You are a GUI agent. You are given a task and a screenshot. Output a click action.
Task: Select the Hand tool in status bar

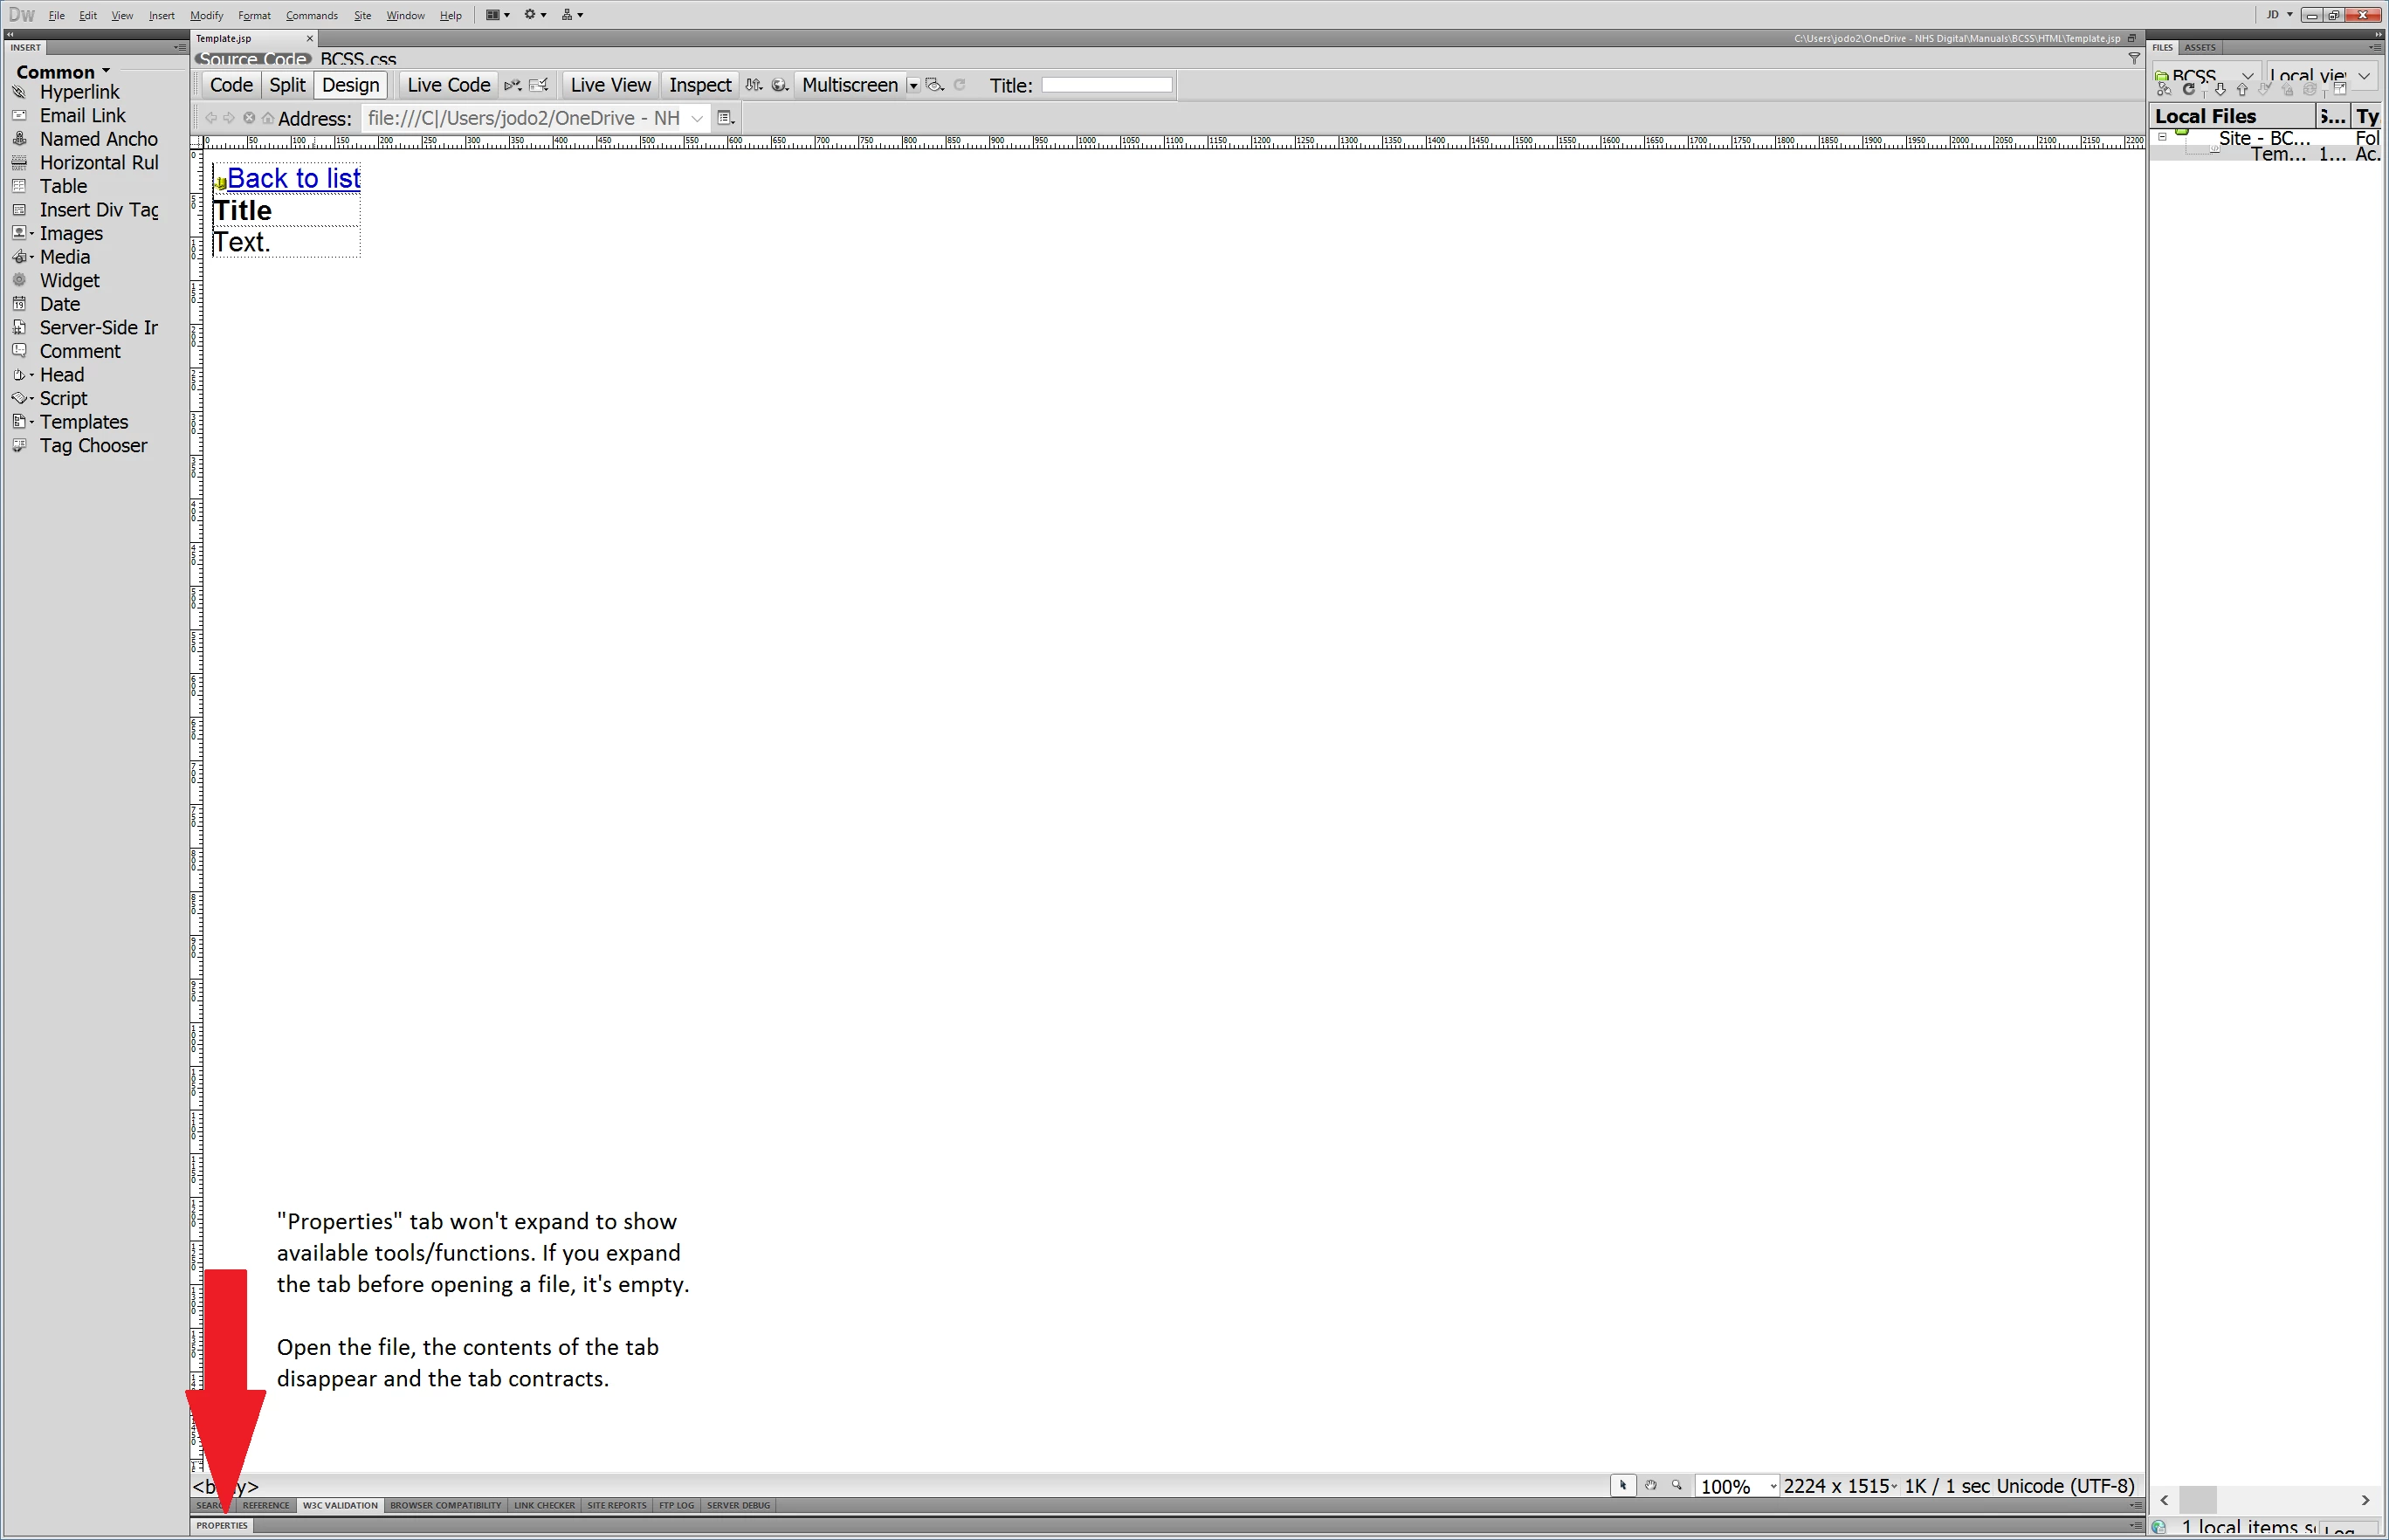(x=1650, y=1485)
